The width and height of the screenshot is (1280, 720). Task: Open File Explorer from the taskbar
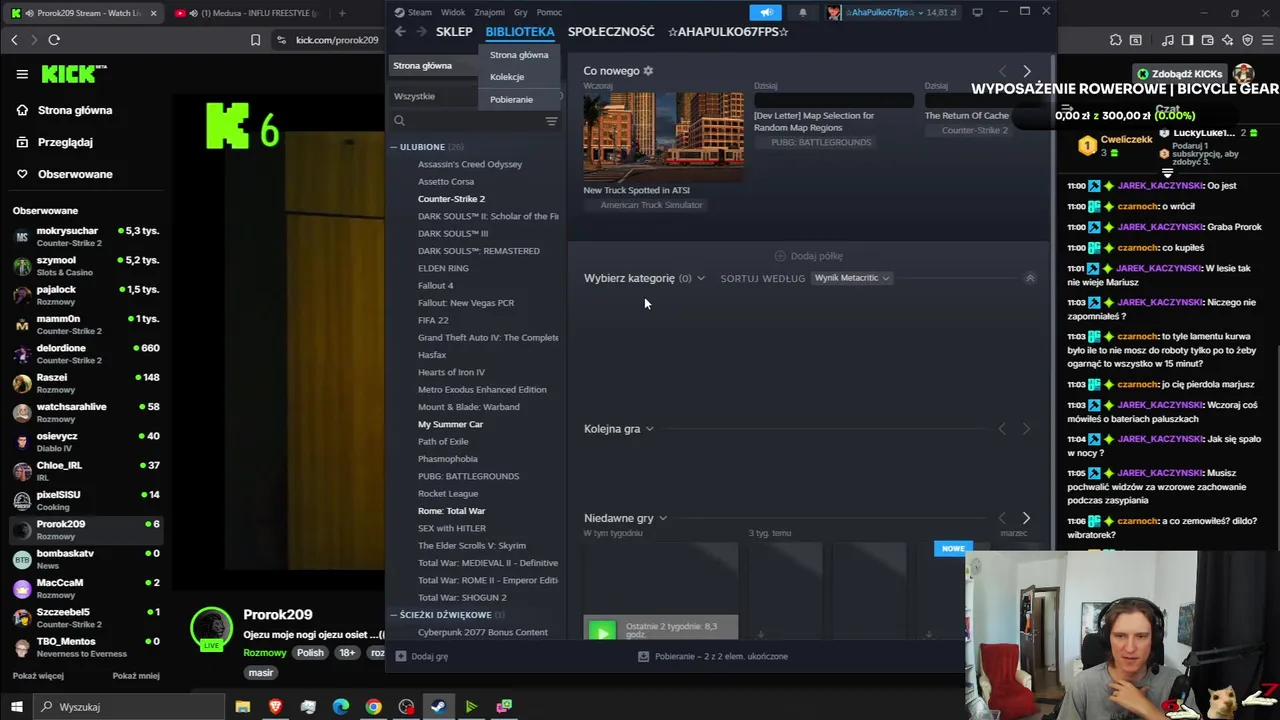[242, 707]
